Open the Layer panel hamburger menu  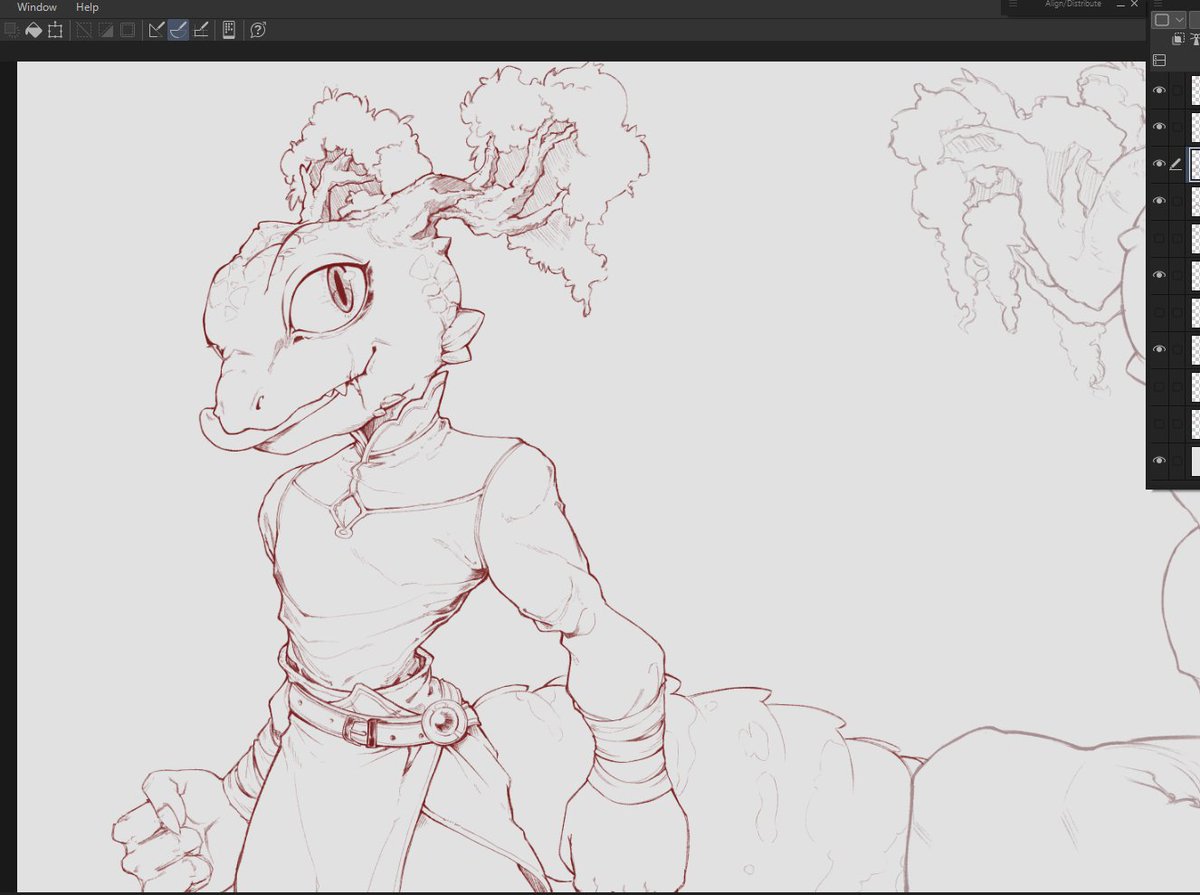point(1159,3)
